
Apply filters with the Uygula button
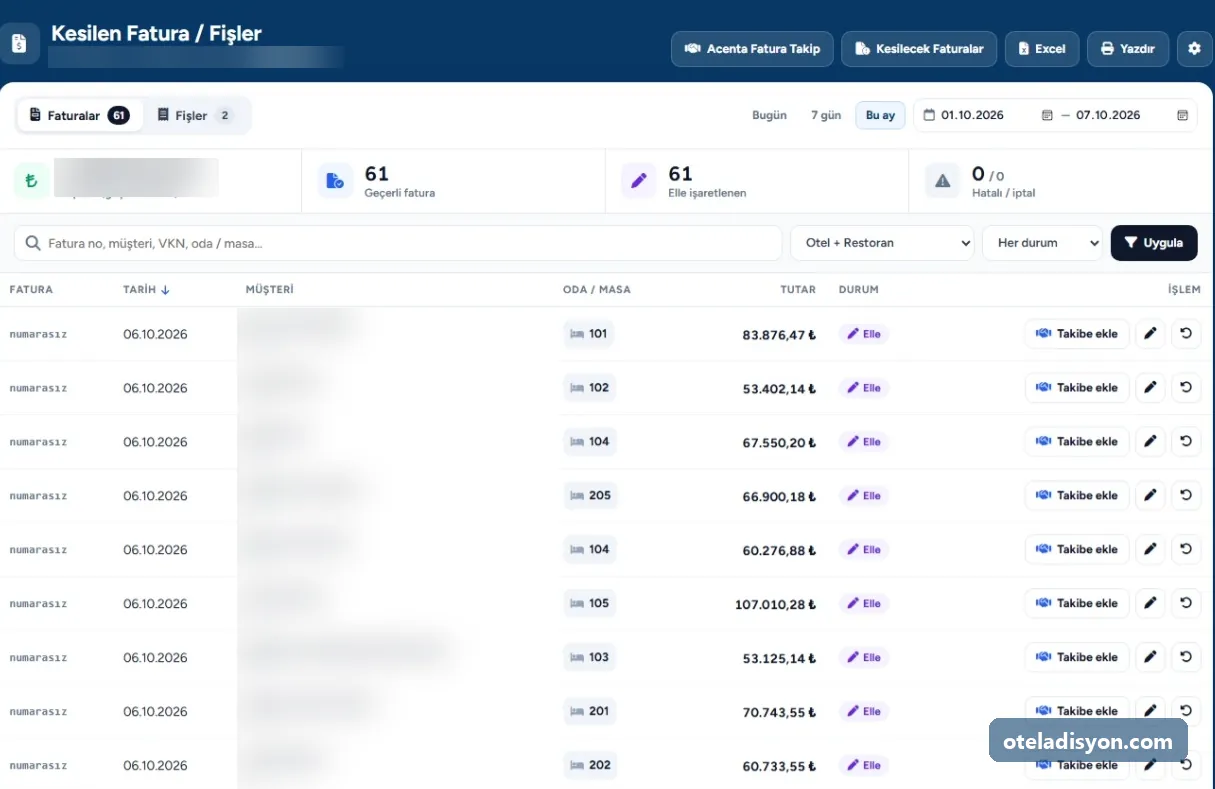[x=1154, y=243]
